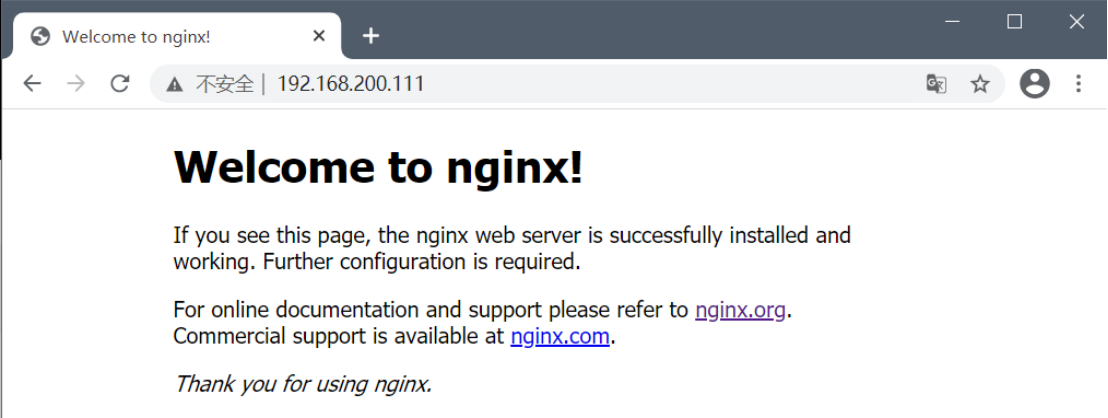Open the Google Translate page icon
The height and width of the screenshot is (418, 1108).
(936, 85)
